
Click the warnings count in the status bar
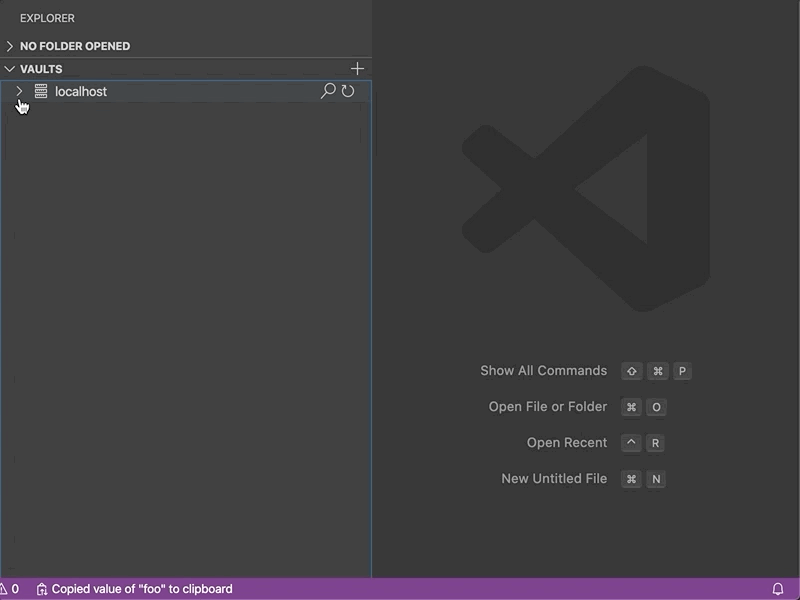pos(9,589)
